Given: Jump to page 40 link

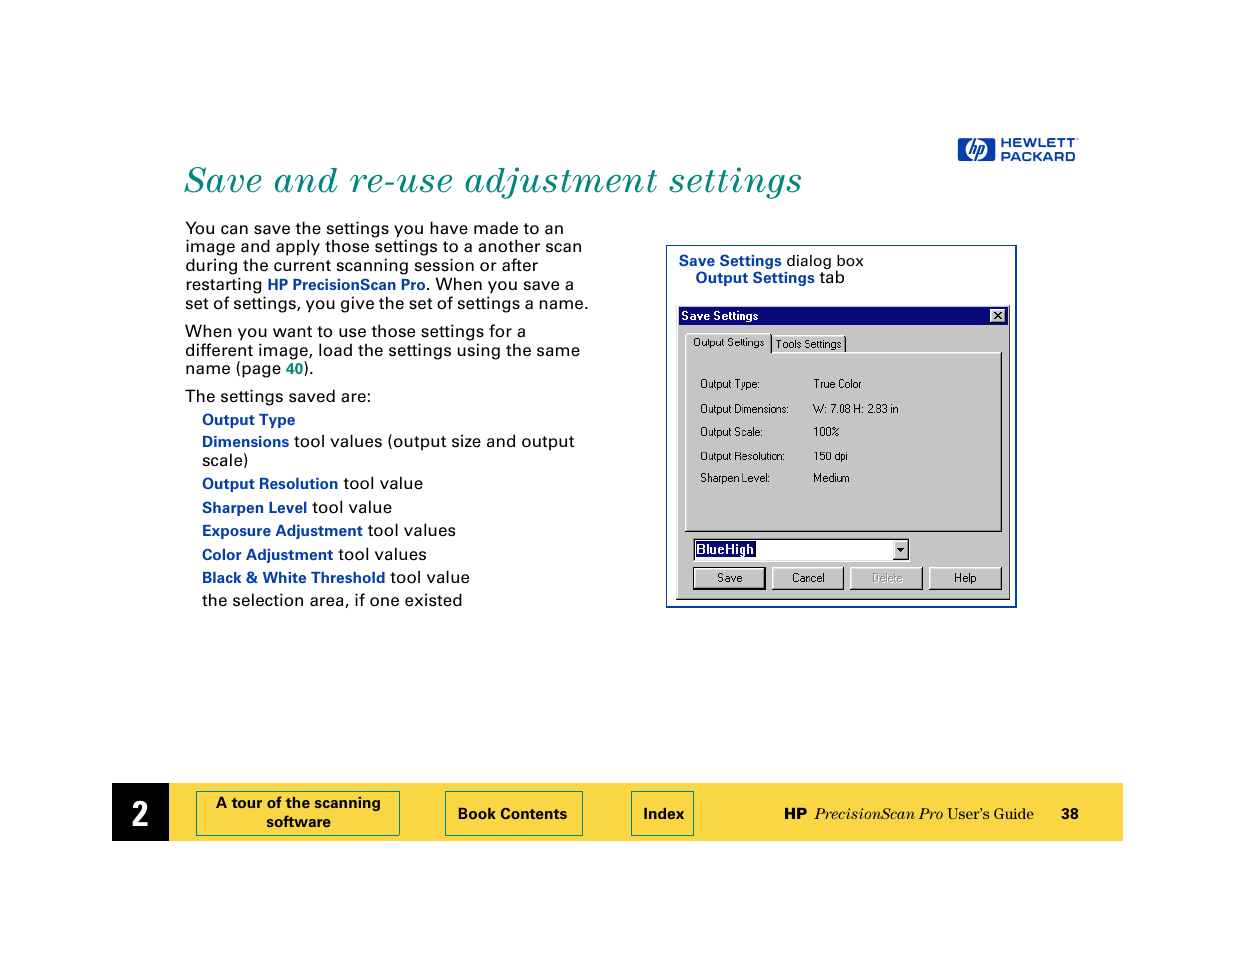Looking at the screenshot, I should tap(294, 369).
